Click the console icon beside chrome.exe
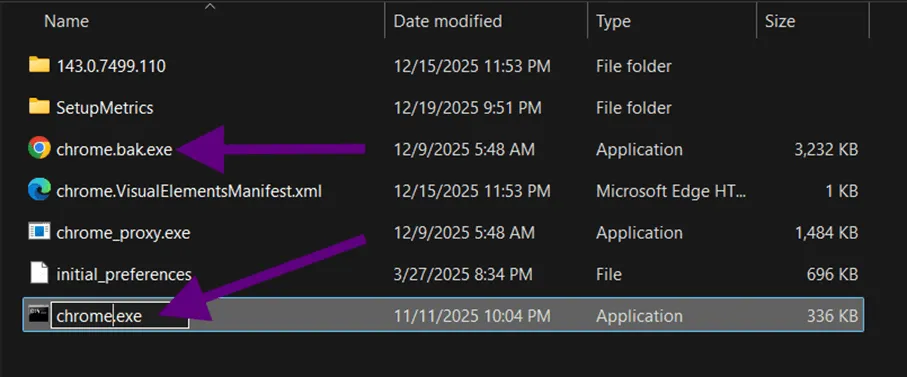 [38, 315]
